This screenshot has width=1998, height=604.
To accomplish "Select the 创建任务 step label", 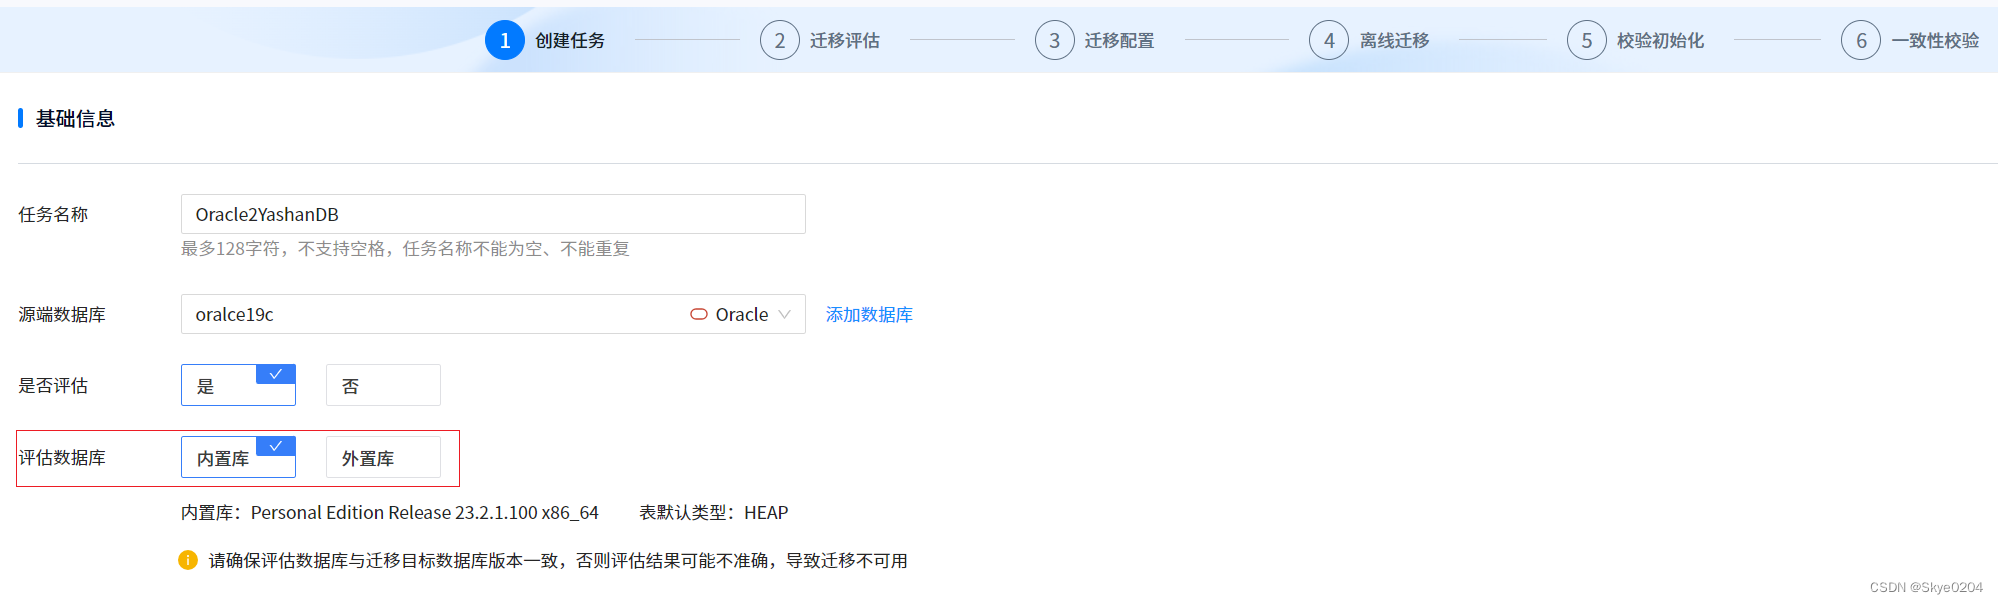I will point(570,41).
